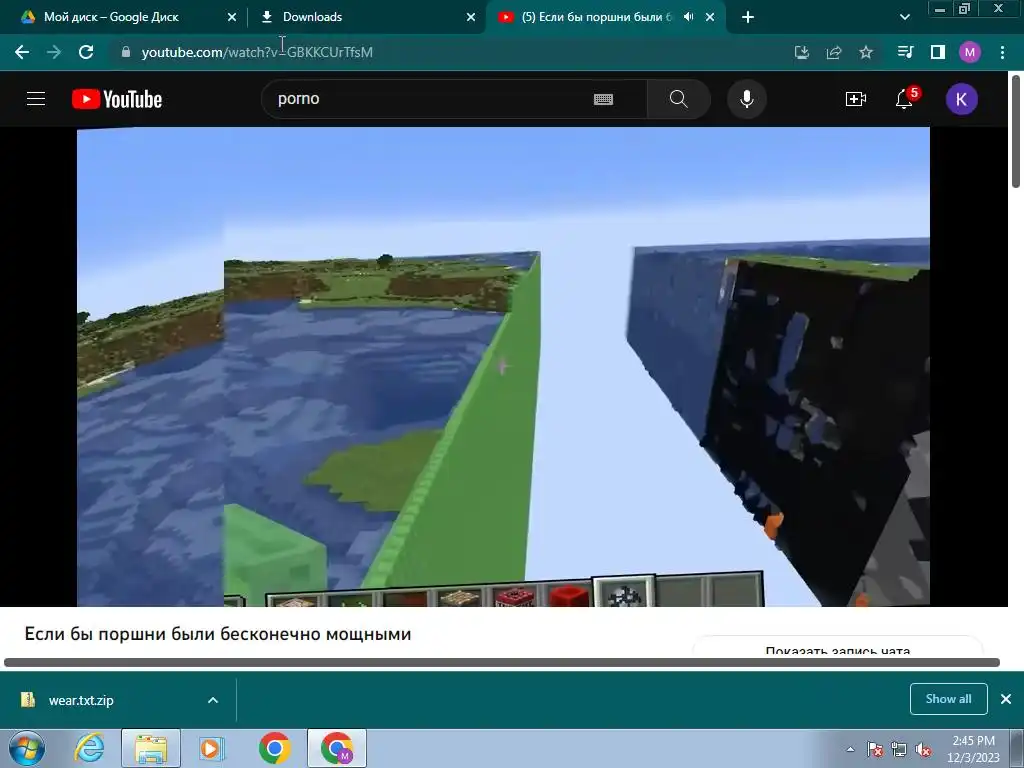
Task: Open the Chrome three-dot menu
Action: click(x=1002, y=52)
